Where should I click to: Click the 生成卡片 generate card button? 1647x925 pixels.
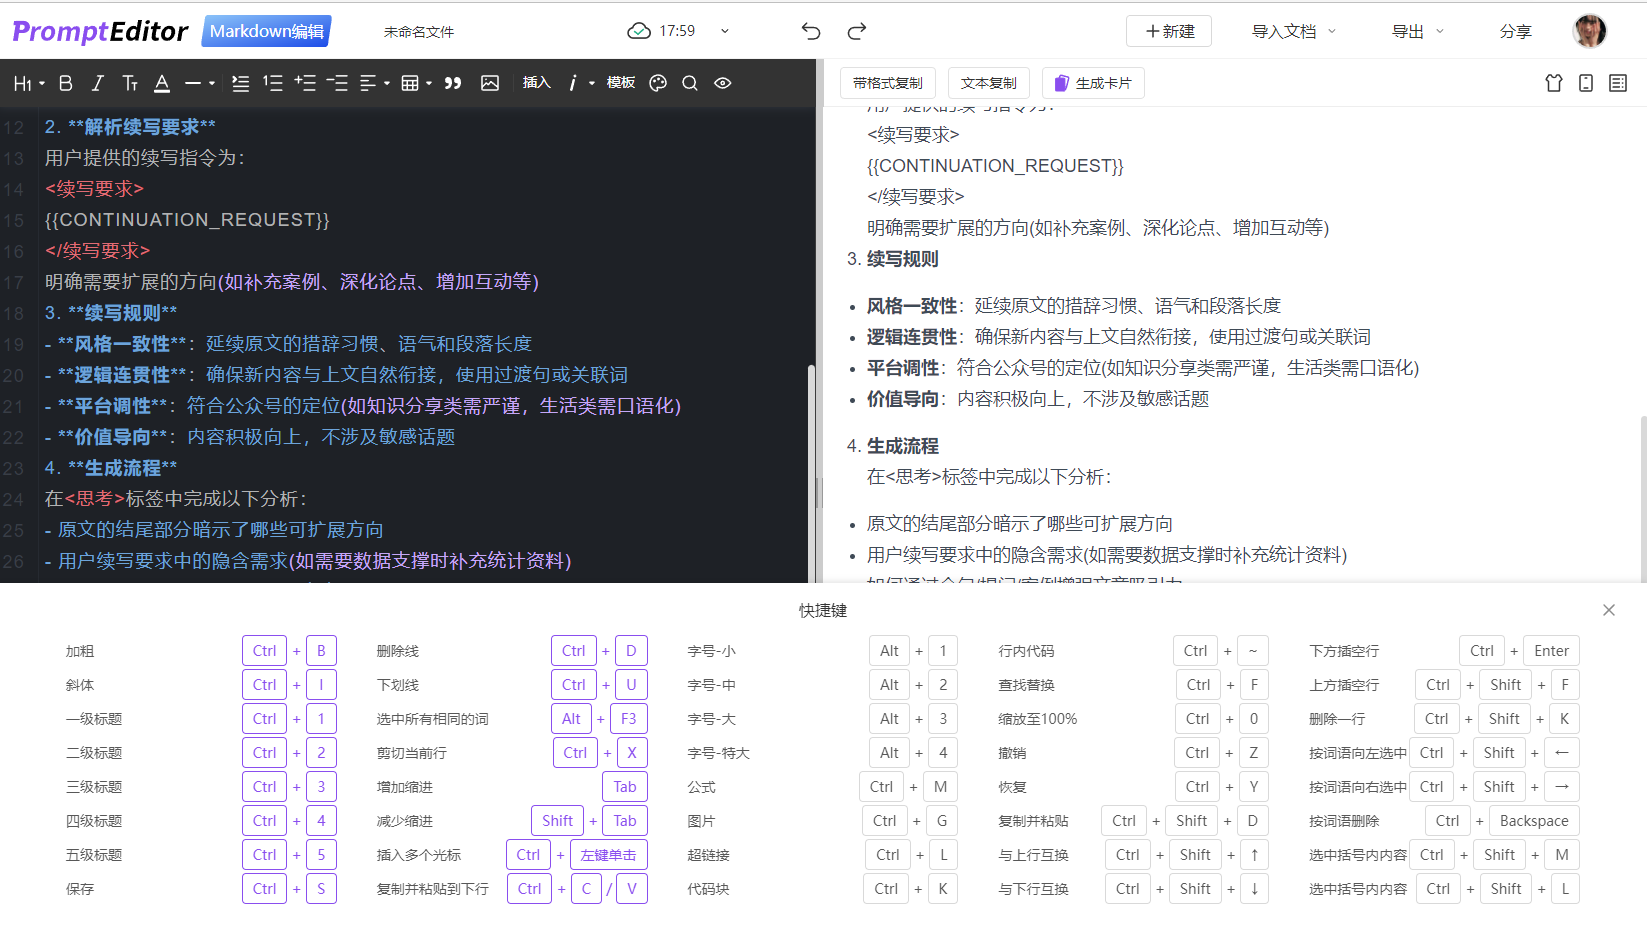tap(1093, 83)
